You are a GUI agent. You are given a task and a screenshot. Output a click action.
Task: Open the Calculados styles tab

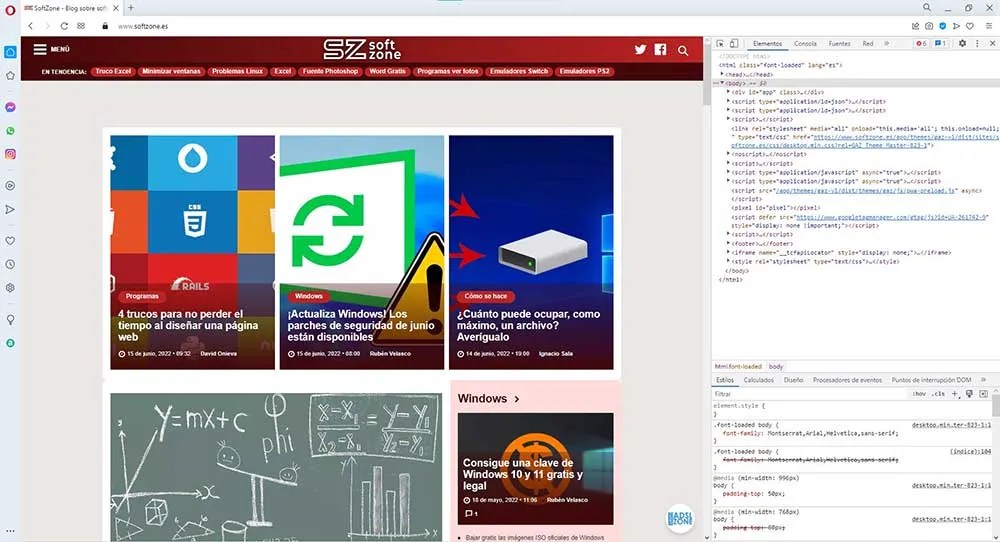point(758,380)
